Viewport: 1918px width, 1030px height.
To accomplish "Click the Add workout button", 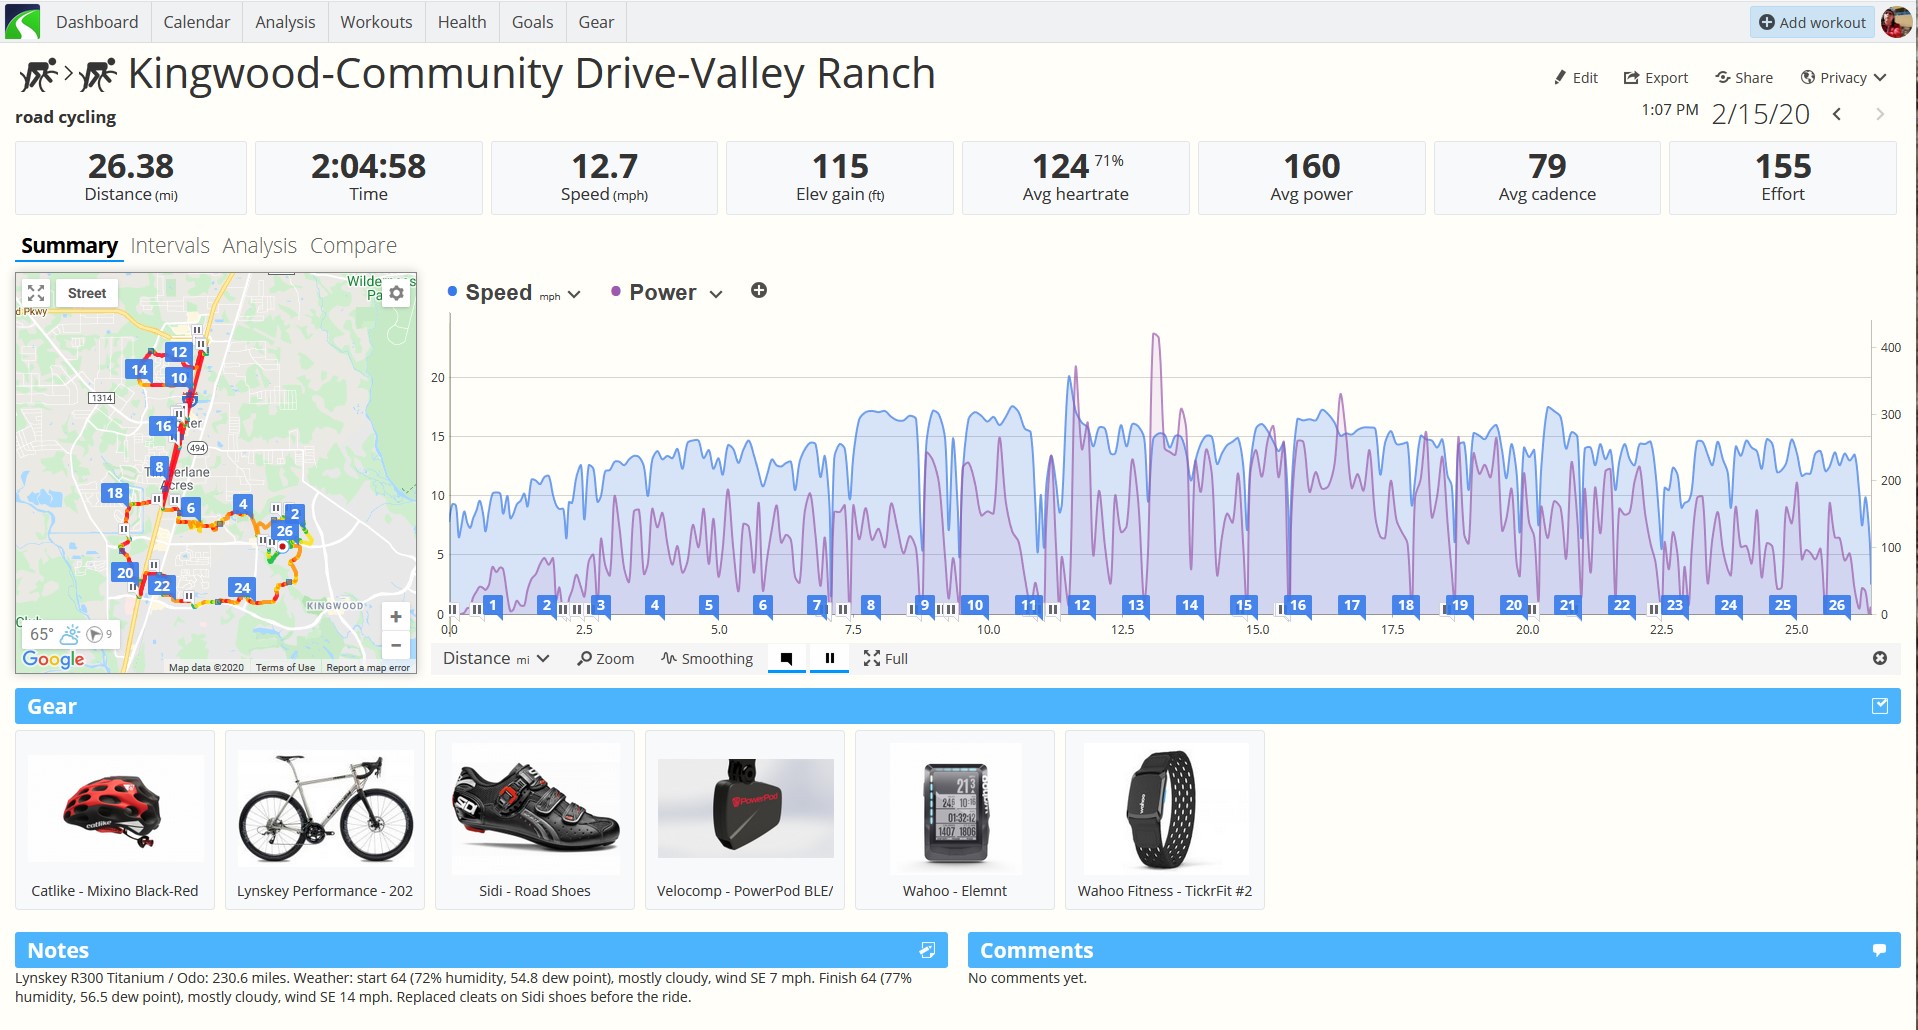I will pos(1812,22).
